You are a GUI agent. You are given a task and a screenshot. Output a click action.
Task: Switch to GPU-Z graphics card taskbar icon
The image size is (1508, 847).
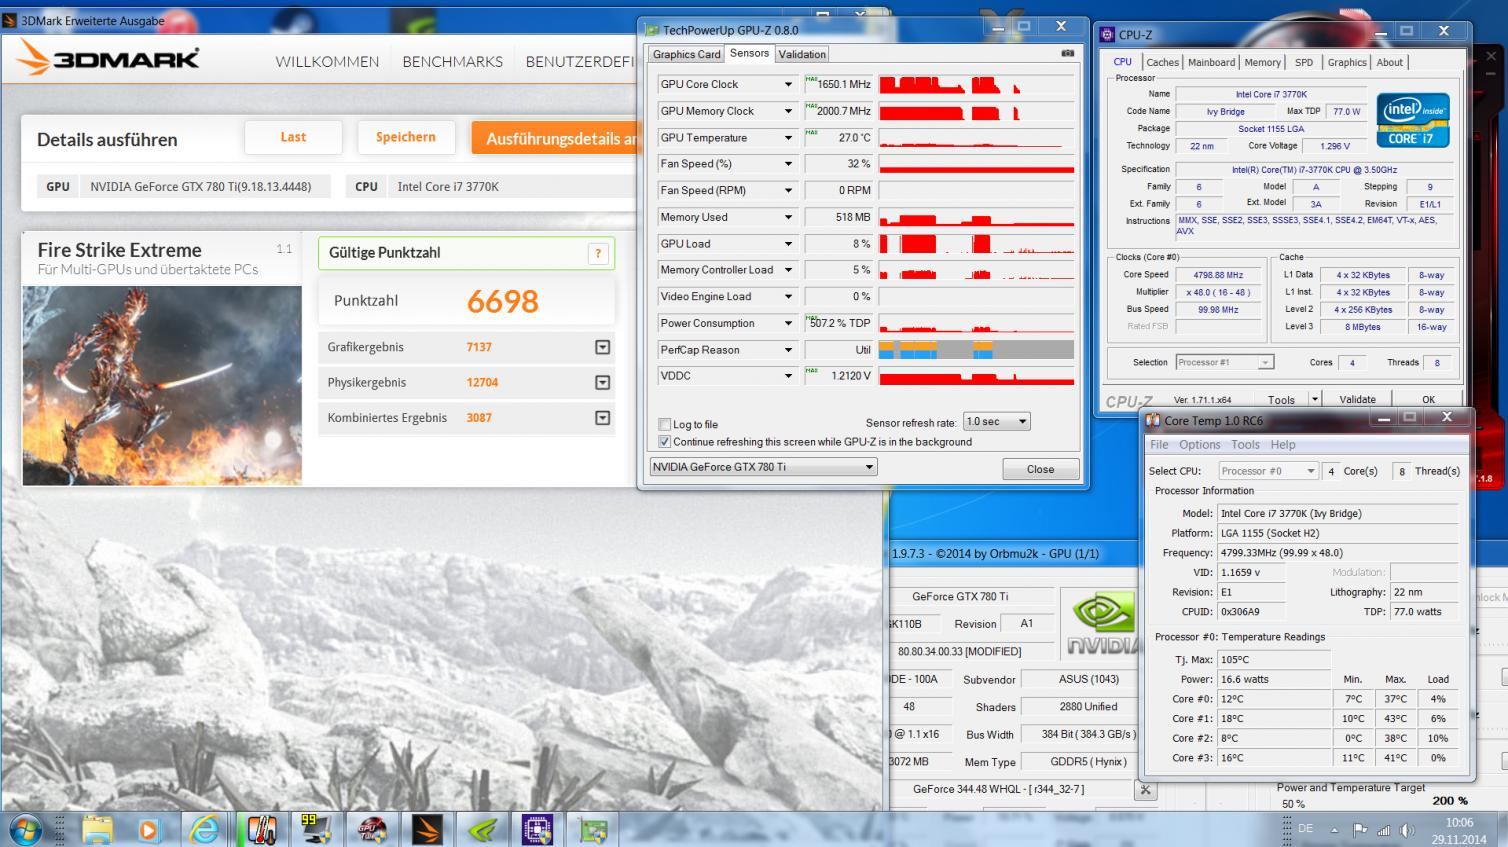click(592, 829)
